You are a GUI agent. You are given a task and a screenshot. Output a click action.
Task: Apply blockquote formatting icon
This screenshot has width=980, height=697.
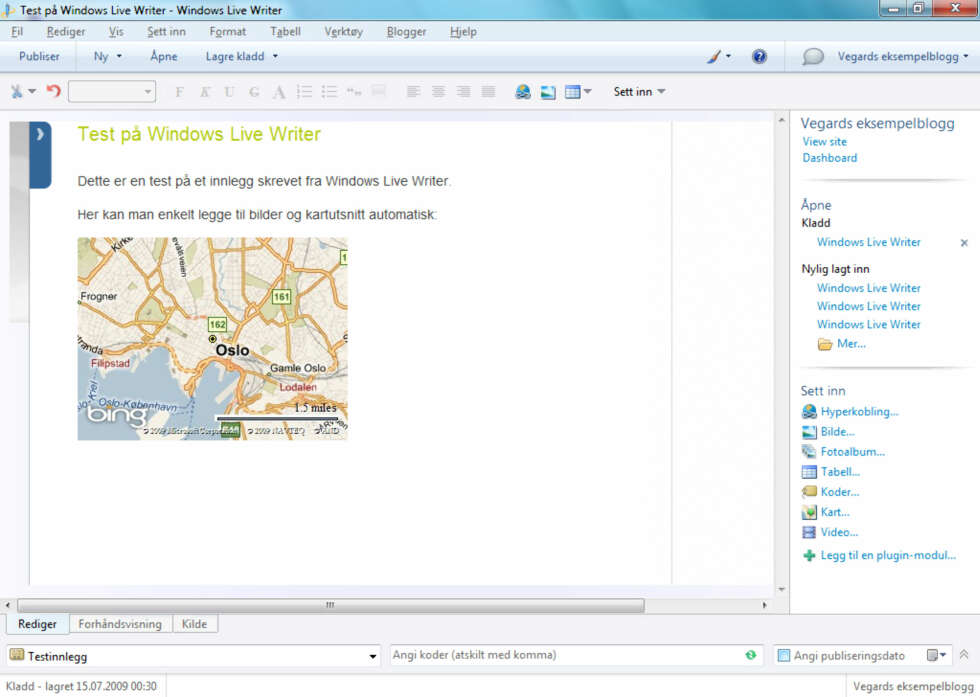pos(354,92)
